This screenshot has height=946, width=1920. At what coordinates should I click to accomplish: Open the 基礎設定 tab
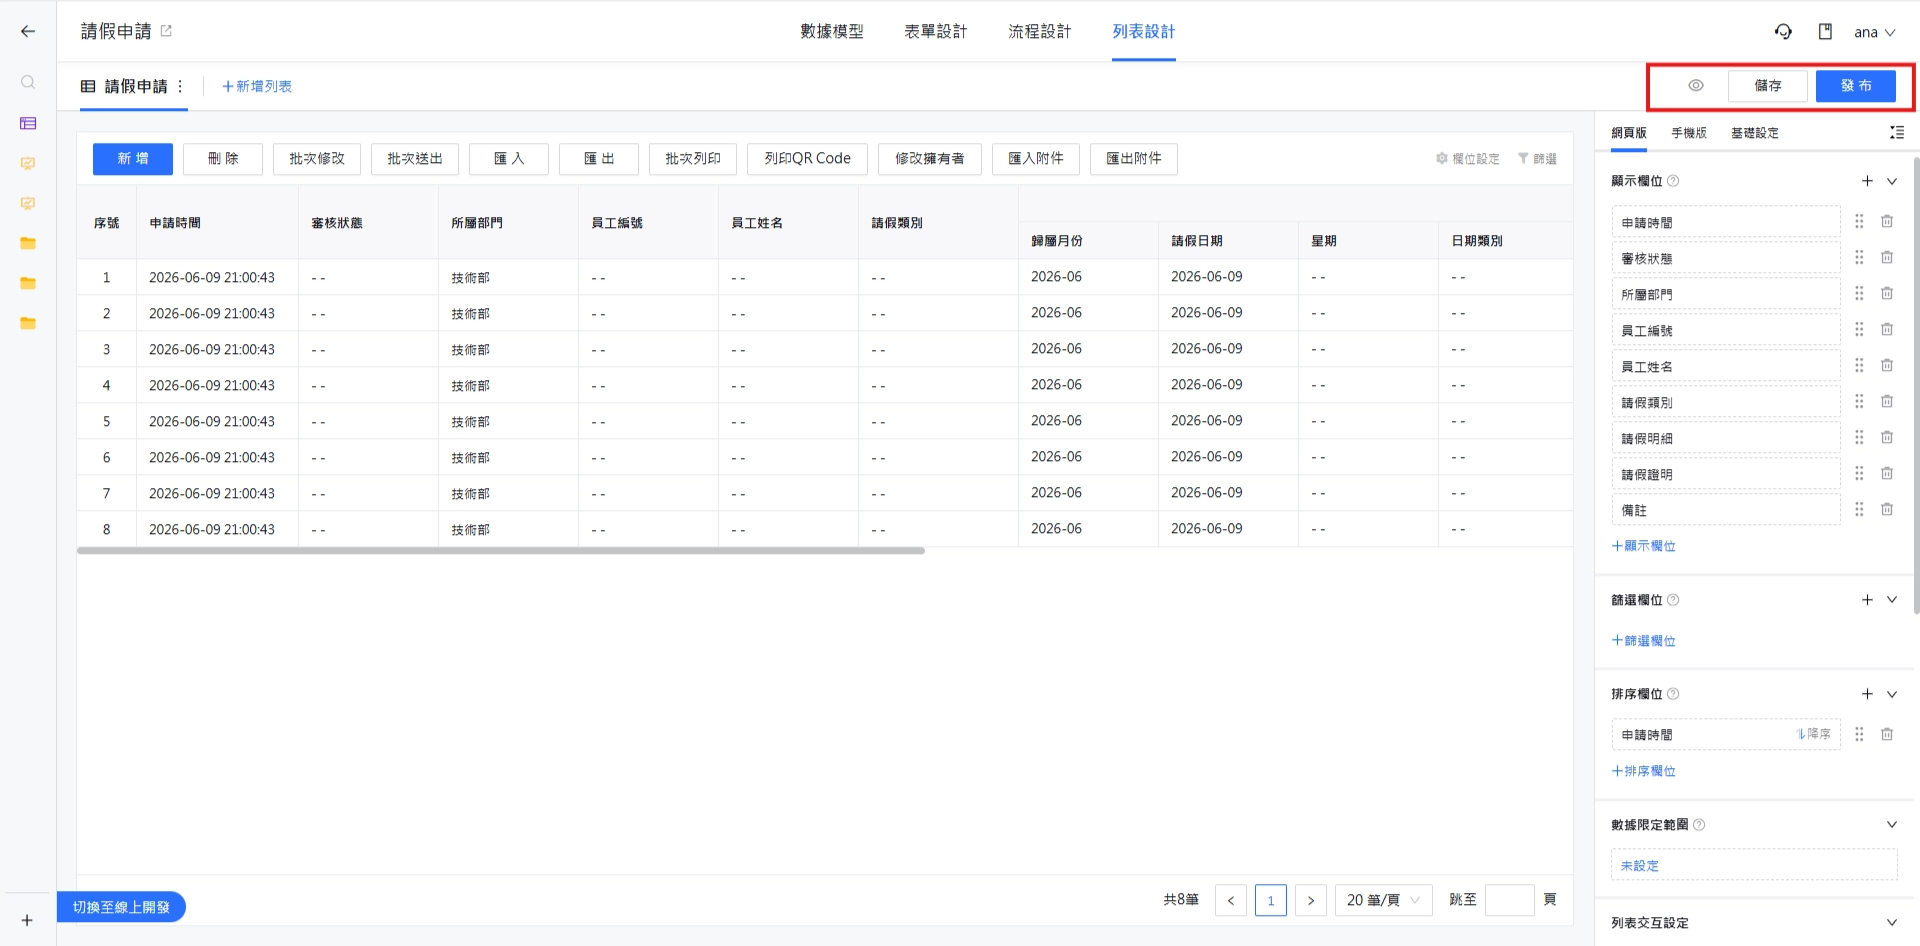coord(1755,133)
